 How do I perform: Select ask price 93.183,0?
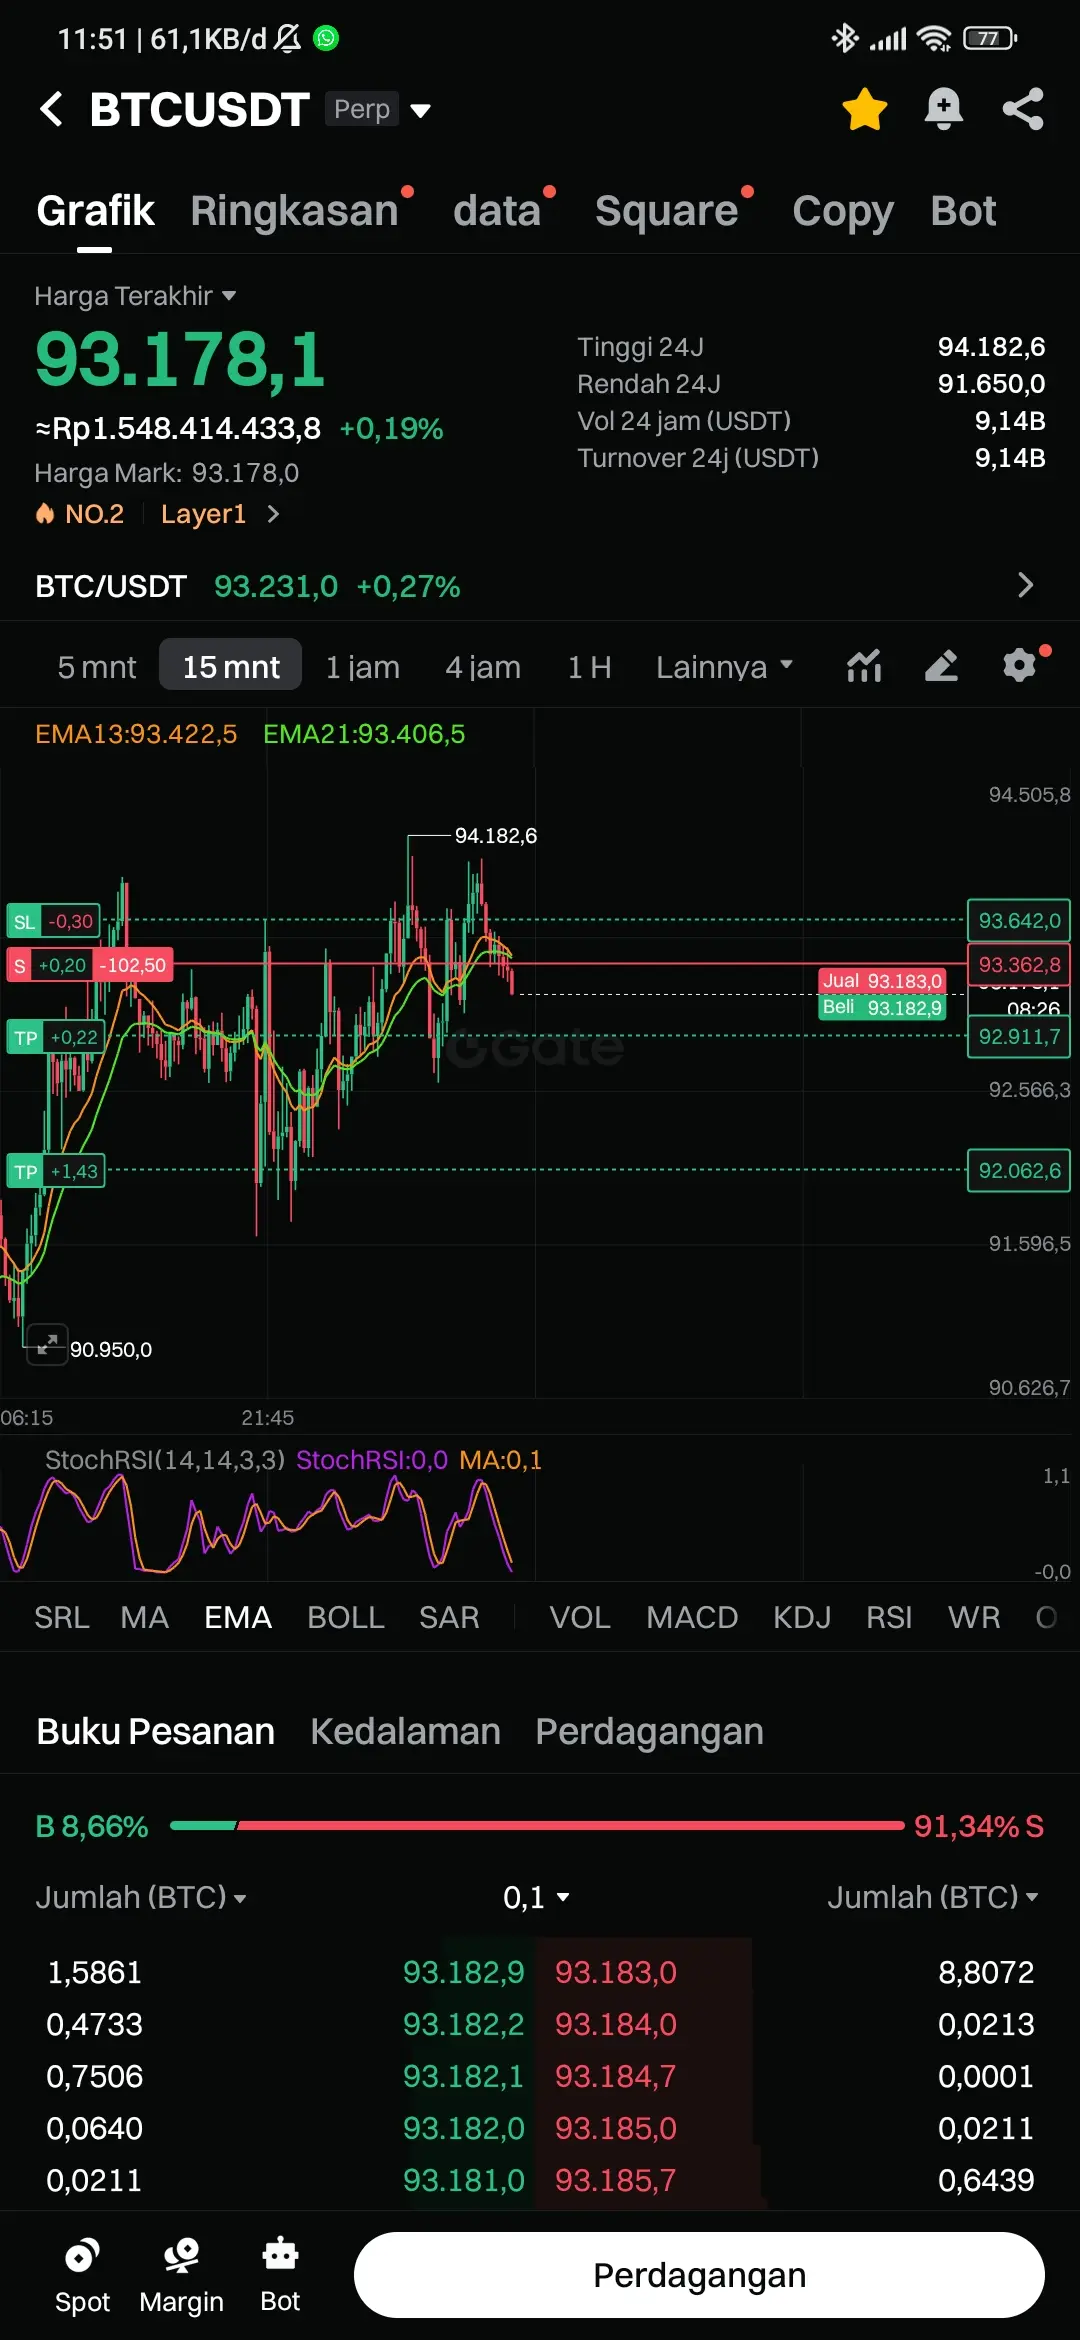coord(616,1972)
